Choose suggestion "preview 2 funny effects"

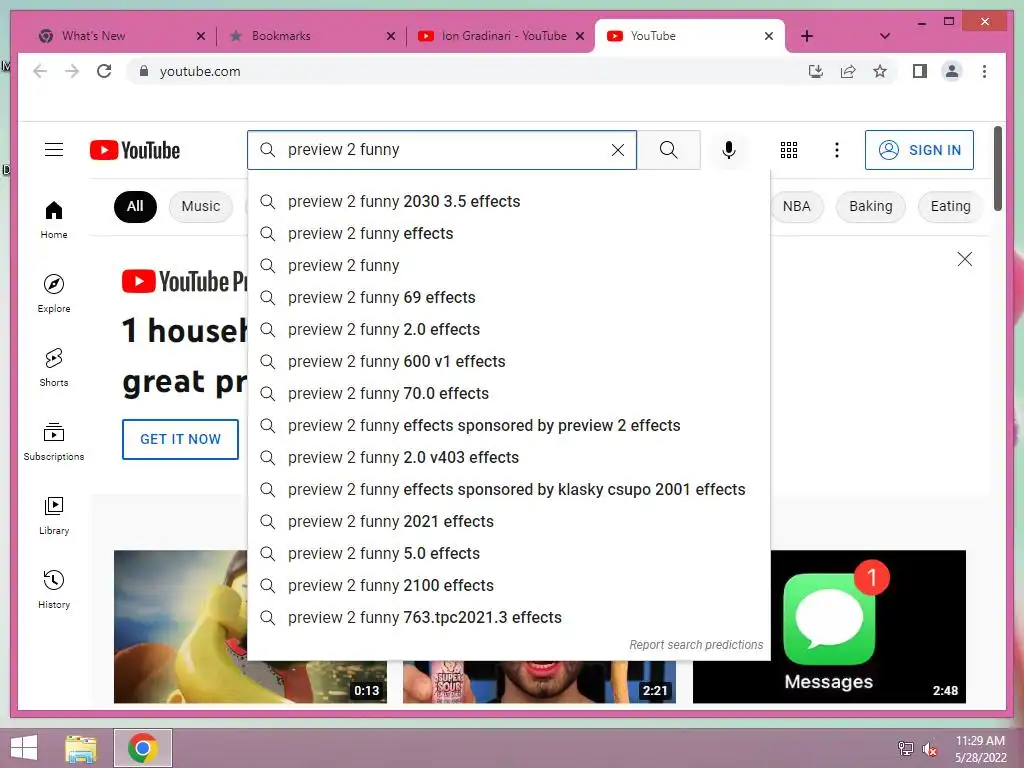tap(509, 234)
